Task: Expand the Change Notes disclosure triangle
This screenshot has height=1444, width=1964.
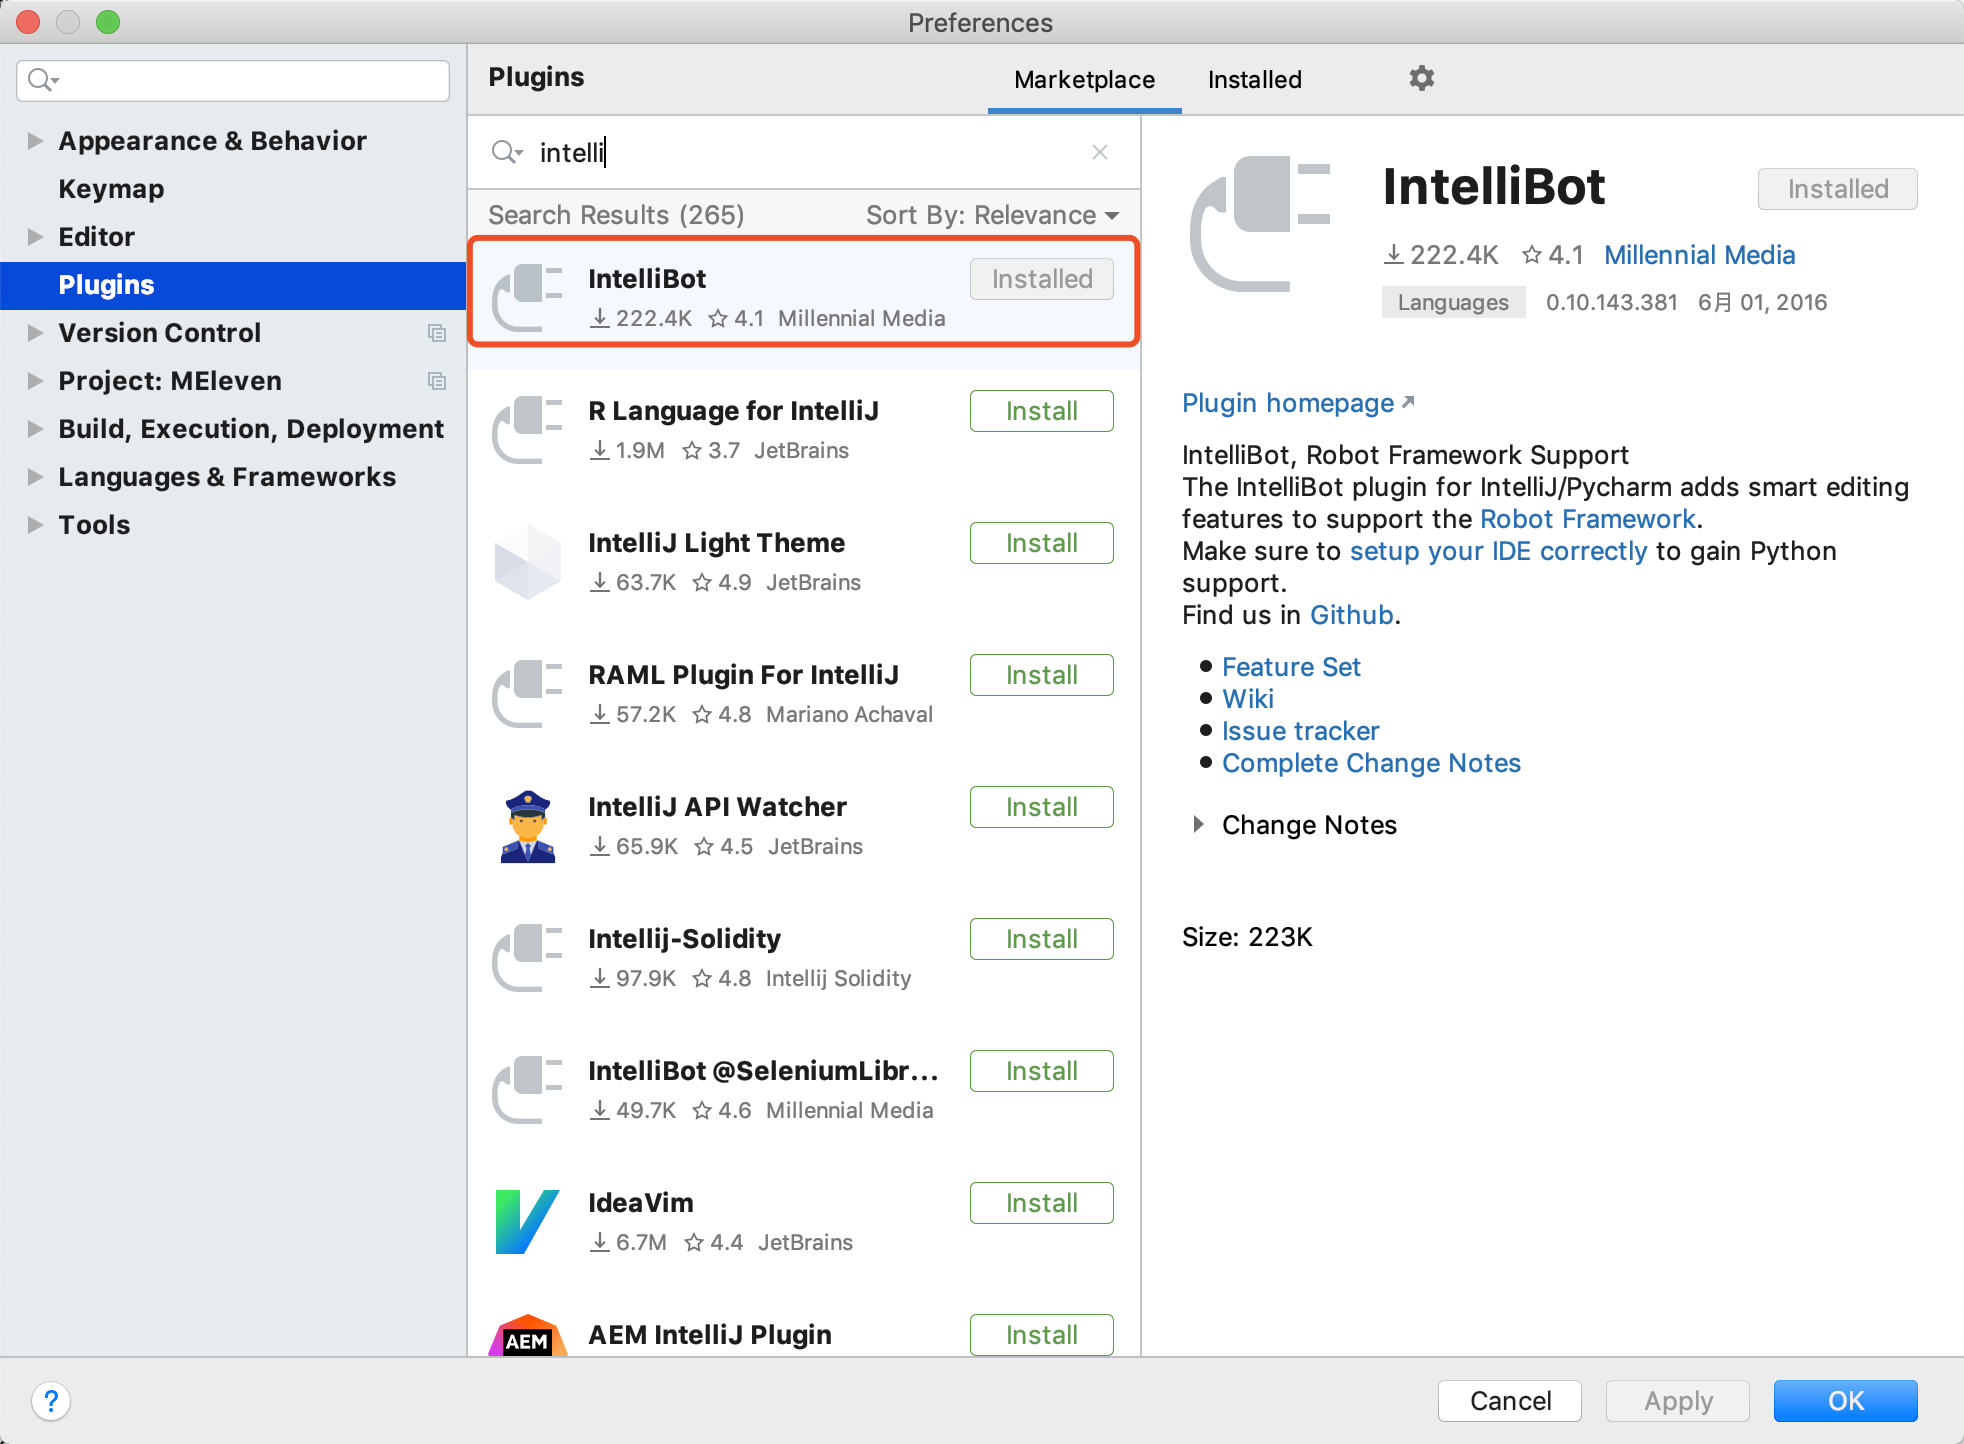Action: click(1198, 825)
